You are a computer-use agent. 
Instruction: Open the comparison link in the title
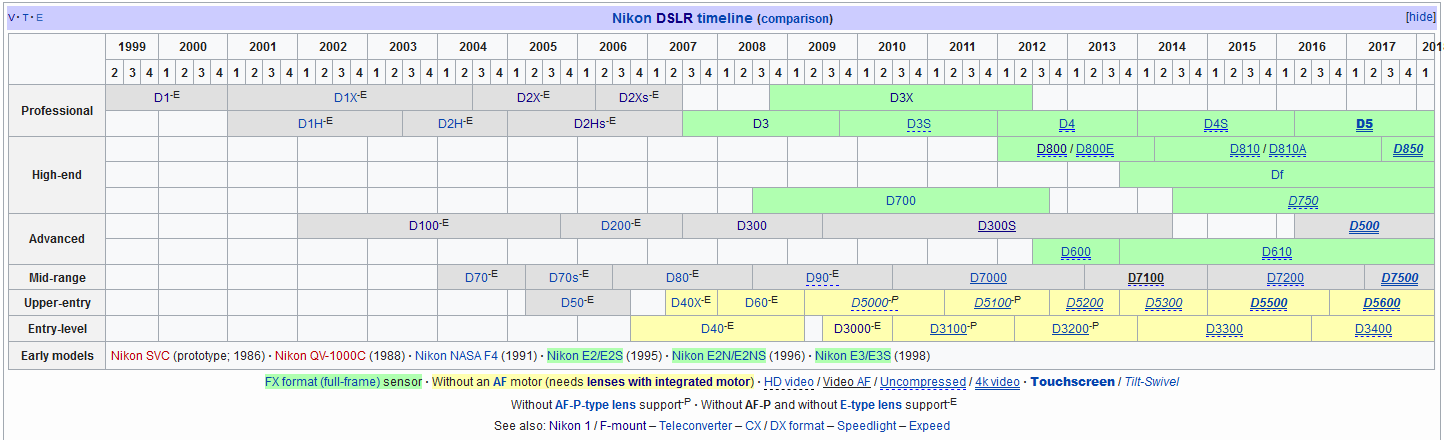(794, 18)
